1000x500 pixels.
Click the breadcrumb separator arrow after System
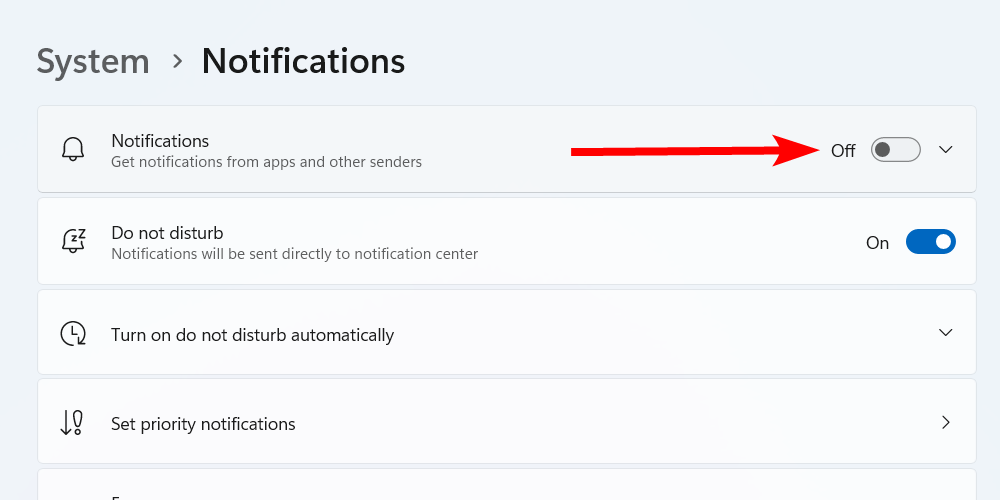tap(177, 61)
